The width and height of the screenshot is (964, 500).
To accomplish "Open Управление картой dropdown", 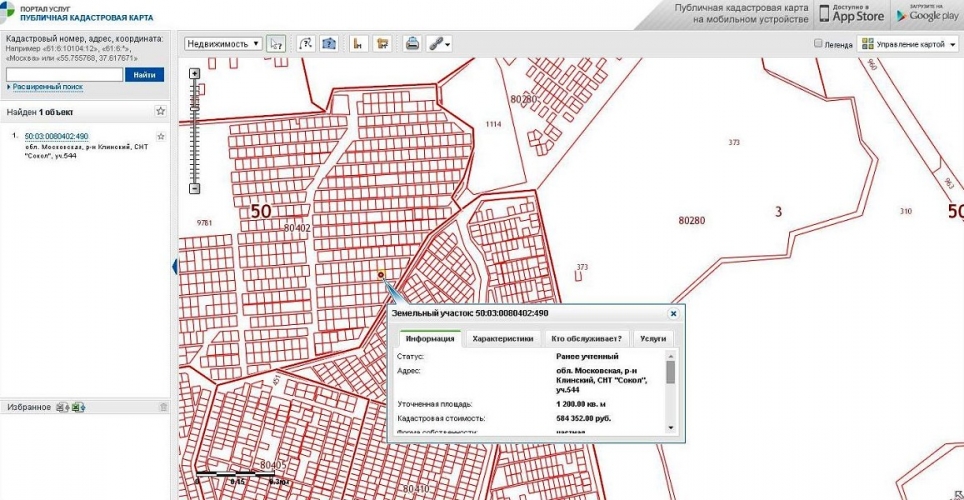I will click(x=908, y=44).
